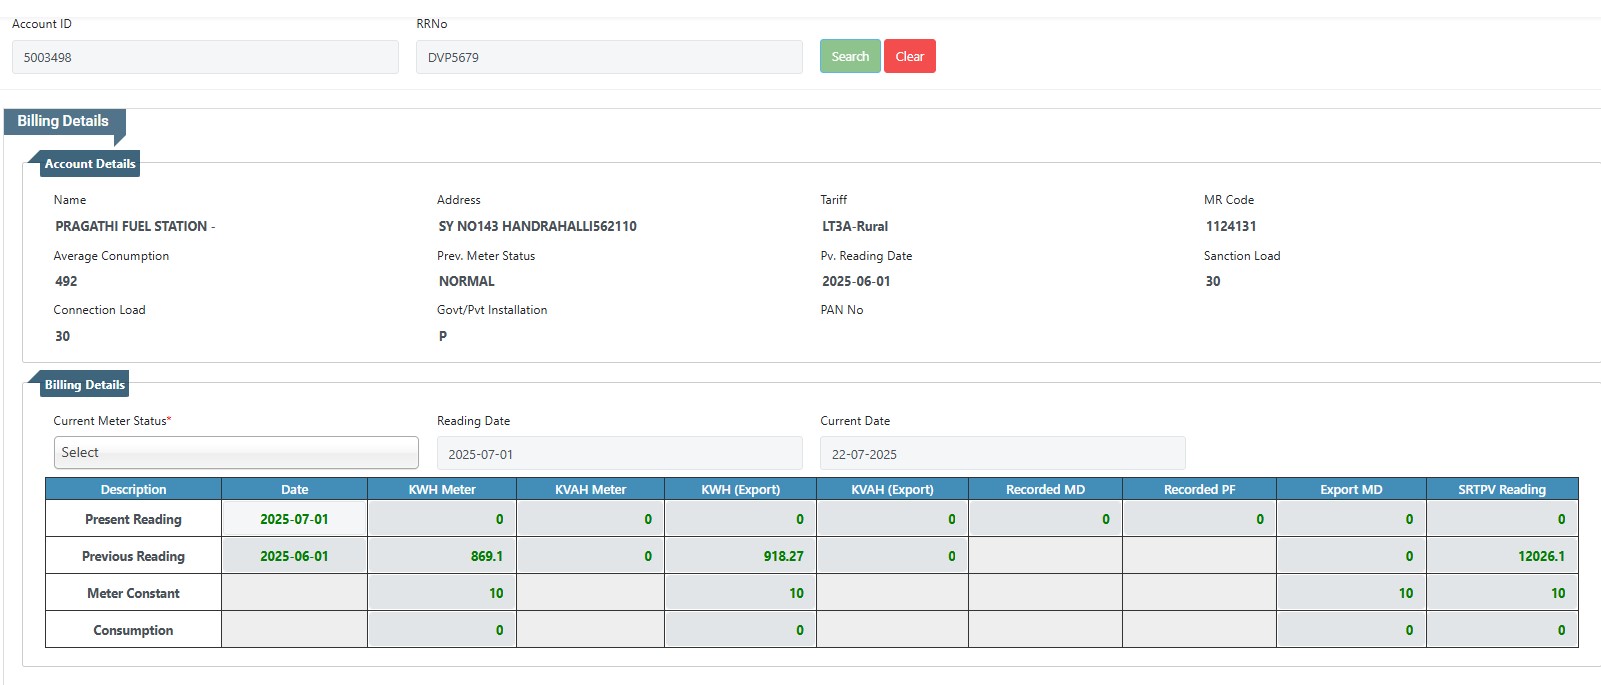This screenshot has width=1601, height=685.
Task: Click the KWH Meter column header
Action: [442, 489]
